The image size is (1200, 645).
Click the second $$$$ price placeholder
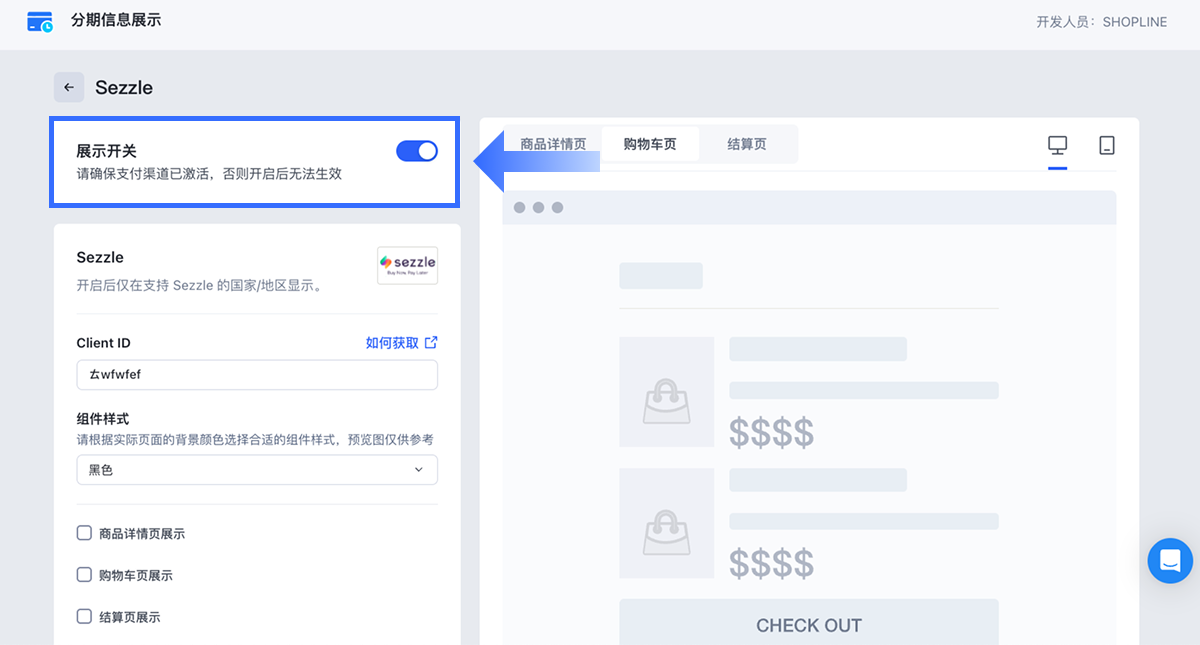(771, 563)
